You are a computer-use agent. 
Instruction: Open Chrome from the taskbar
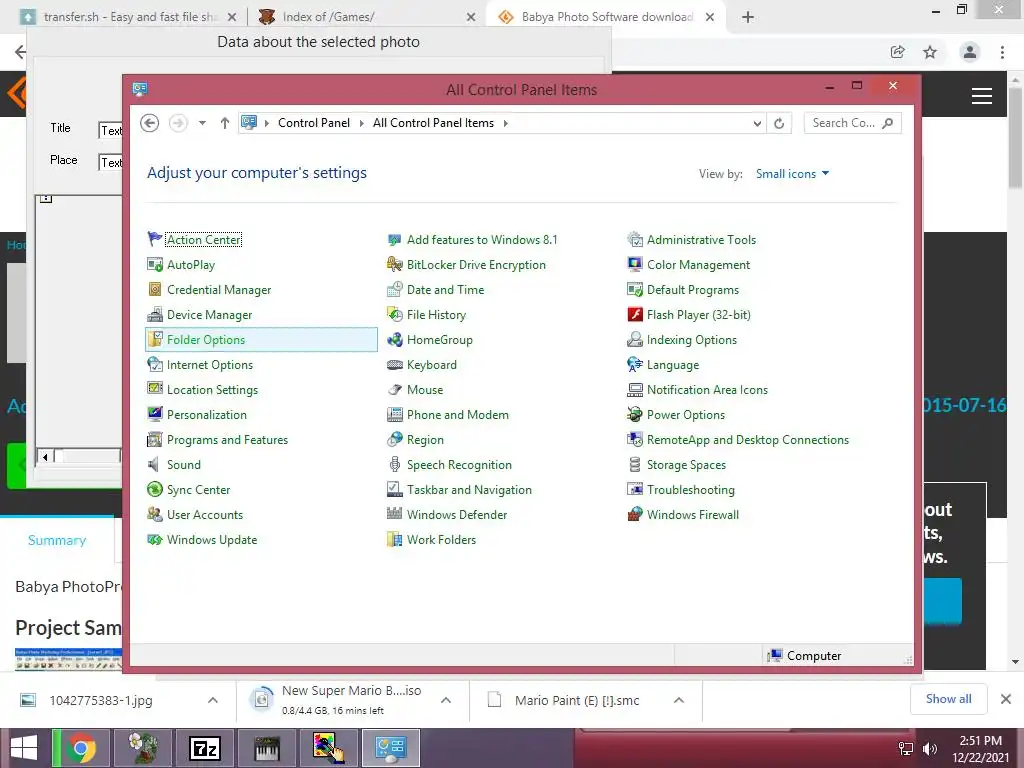(x=80, y=748)
